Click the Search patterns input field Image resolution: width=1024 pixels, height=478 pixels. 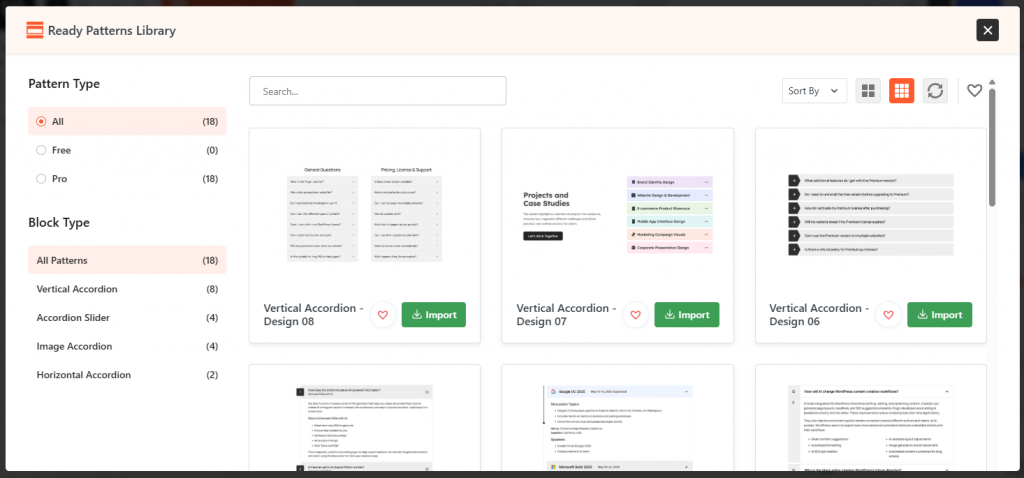377,91
